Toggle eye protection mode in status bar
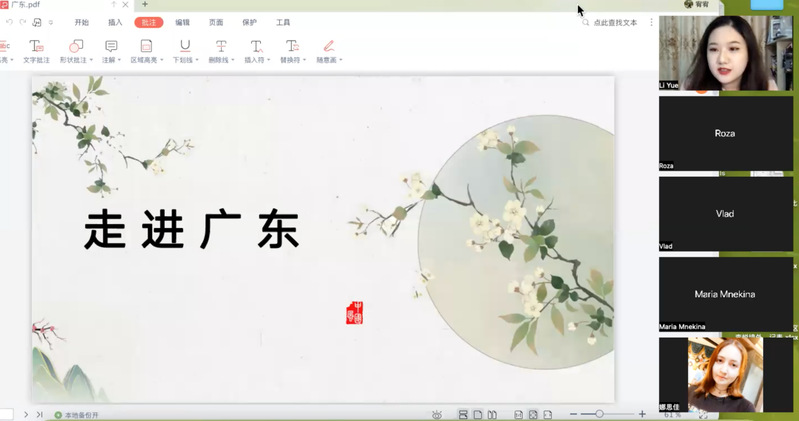Image resolution: width=799 pixels, height=421 pixels. point(437,415)
